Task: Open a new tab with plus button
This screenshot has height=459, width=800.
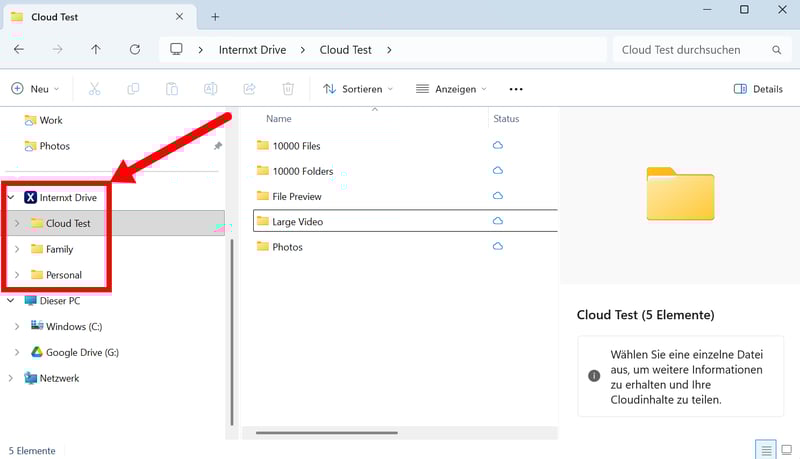Action: (215, 16)
